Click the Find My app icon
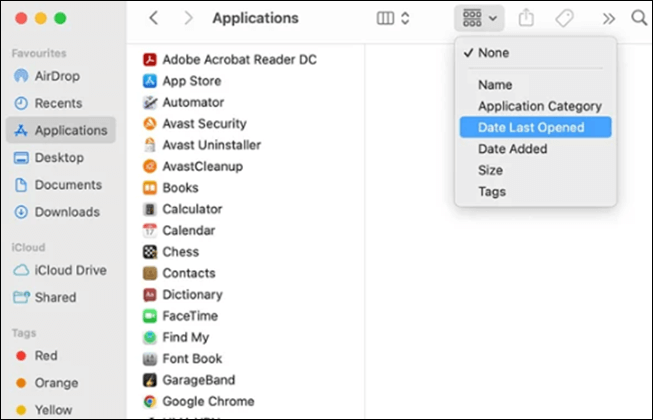The image size is (653, 420). pyautogui.click(x=150, y=337)
